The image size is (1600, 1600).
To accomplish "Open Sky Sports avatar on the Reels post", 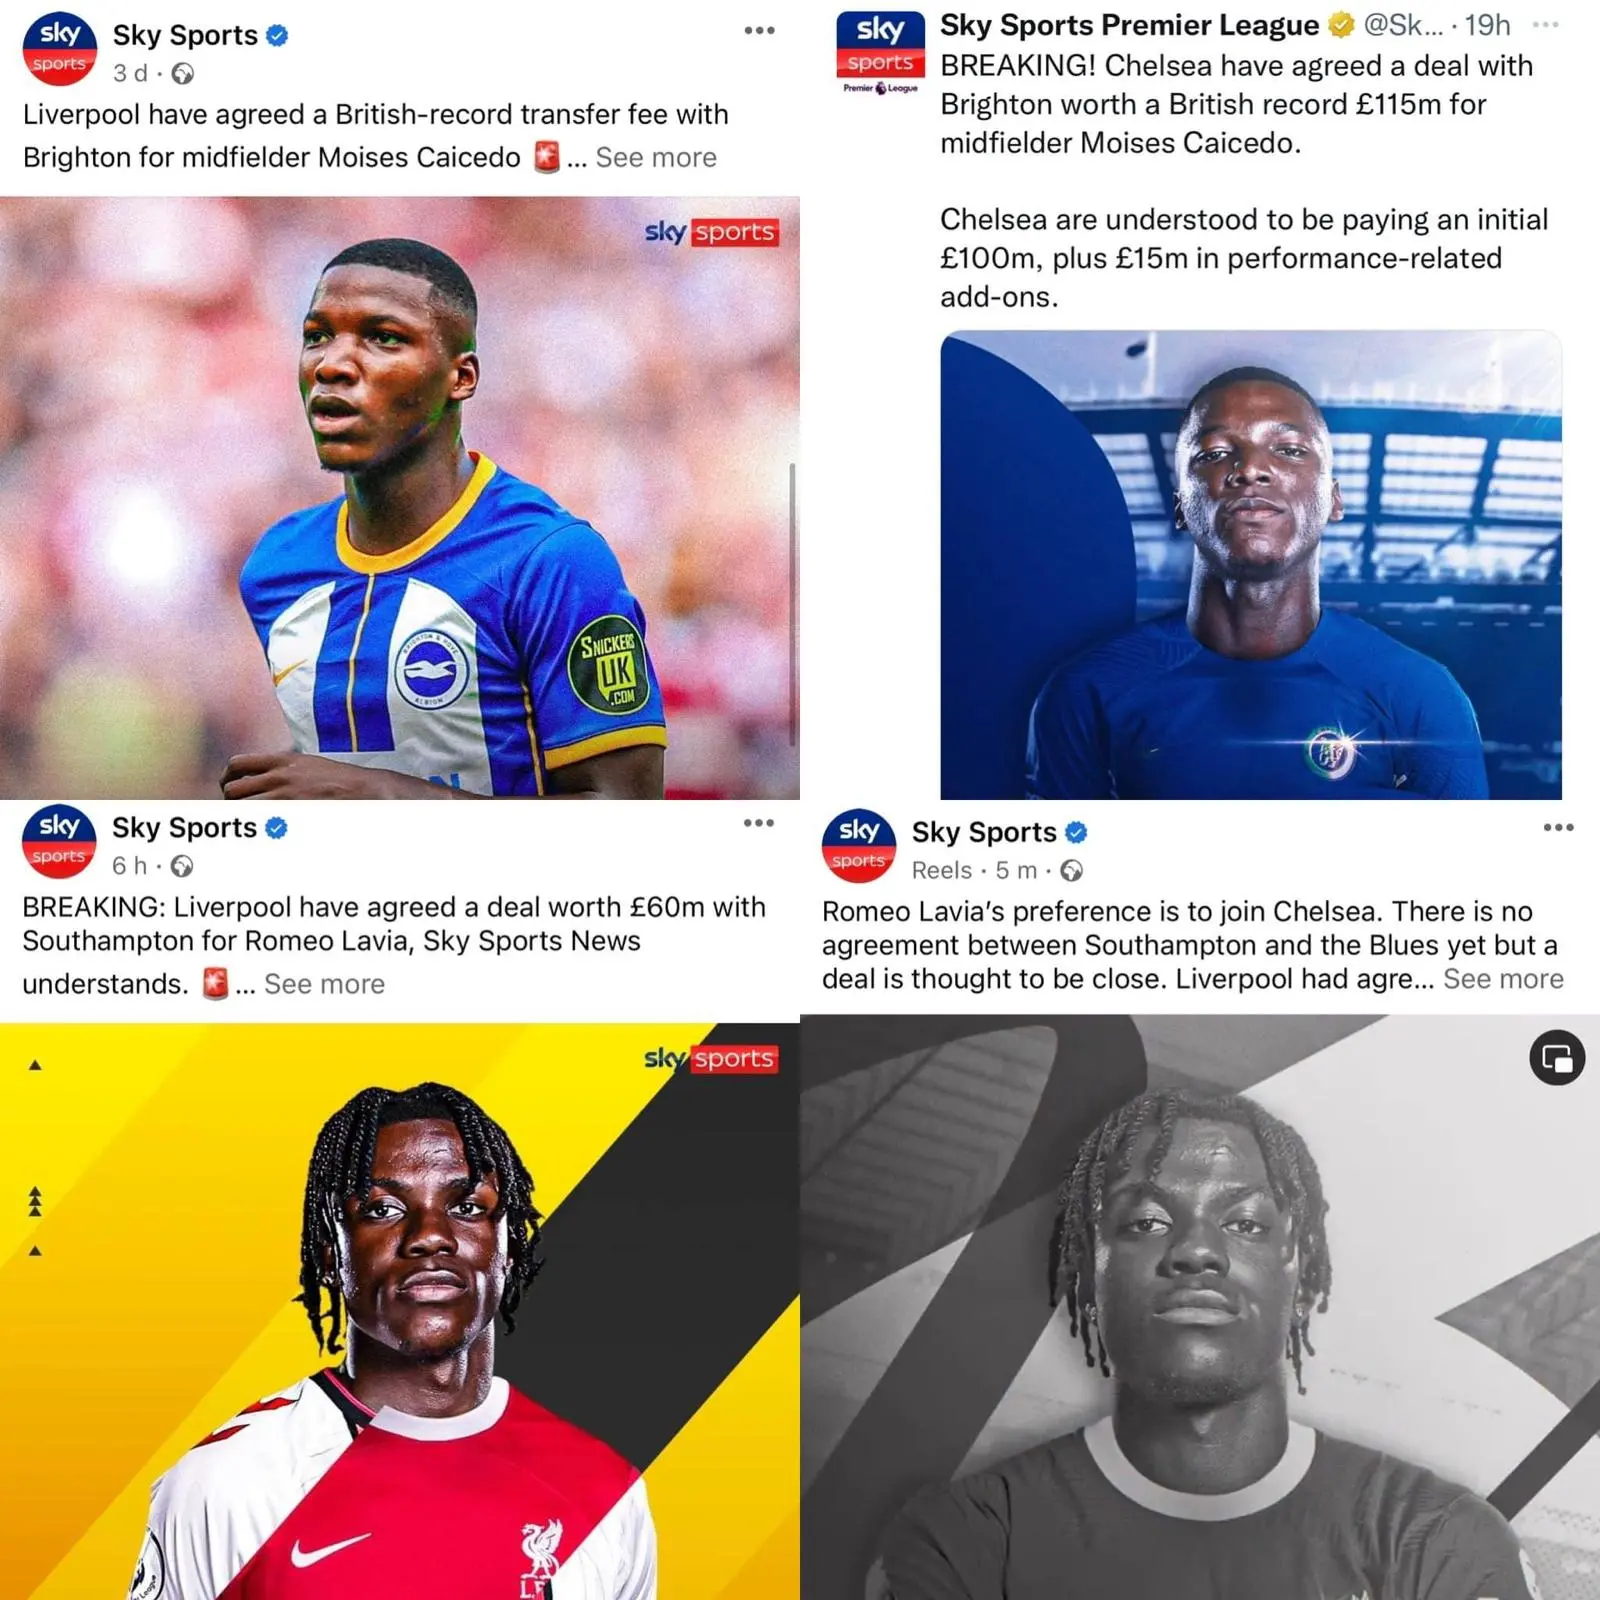I will [x=859, y=846].
